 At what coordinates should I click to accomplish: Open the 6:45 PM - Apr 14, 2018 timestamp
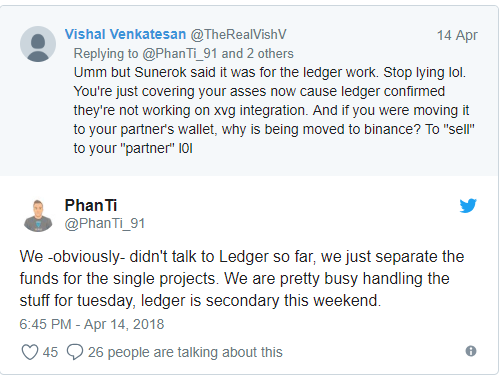[x=92, y=324]
